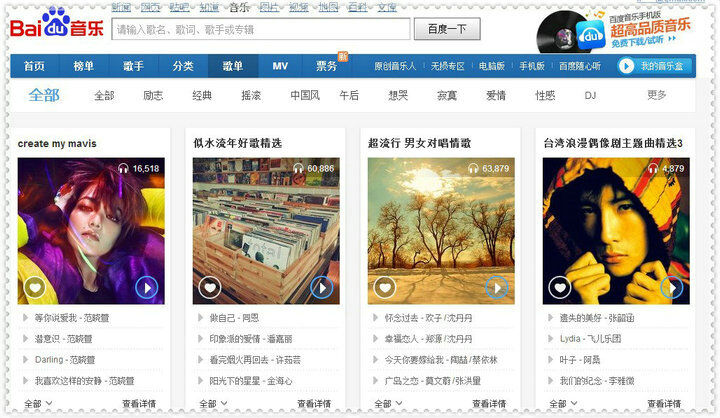Click the play triangle beside 印象派的爱情
This screenshot has height=418, width=720.
click(200, 339)
